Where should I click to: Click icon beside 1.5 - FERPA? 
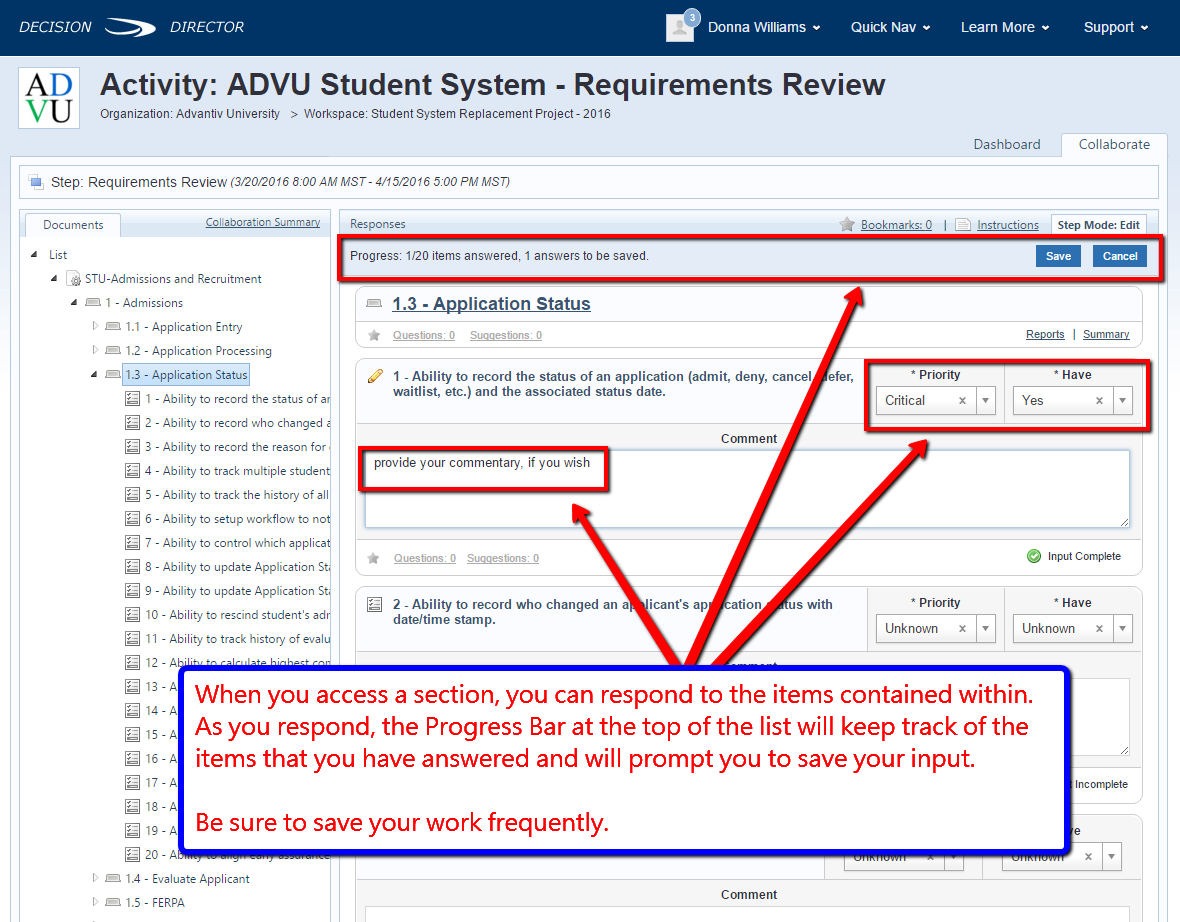point(113,902)
